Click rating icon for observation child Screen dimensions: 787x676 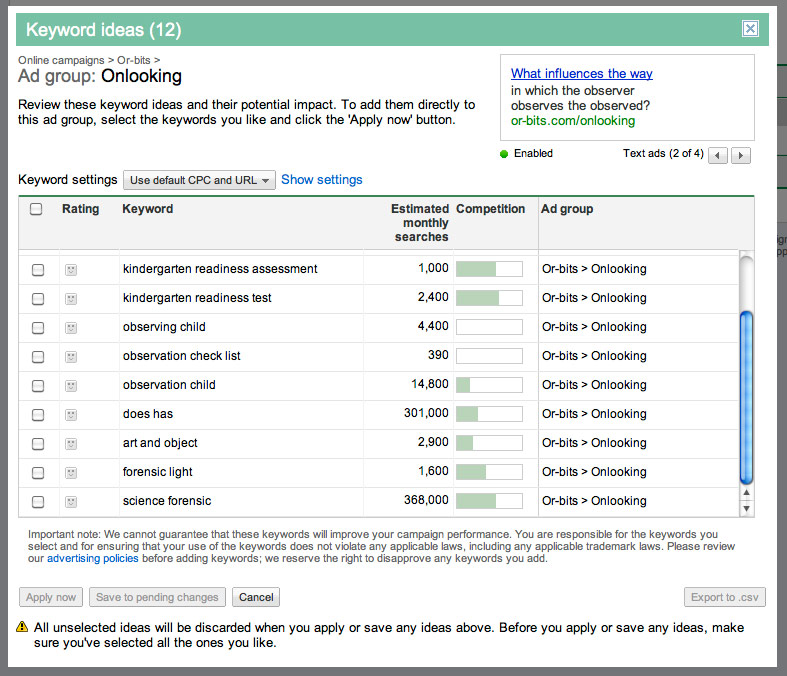point(71,386)
